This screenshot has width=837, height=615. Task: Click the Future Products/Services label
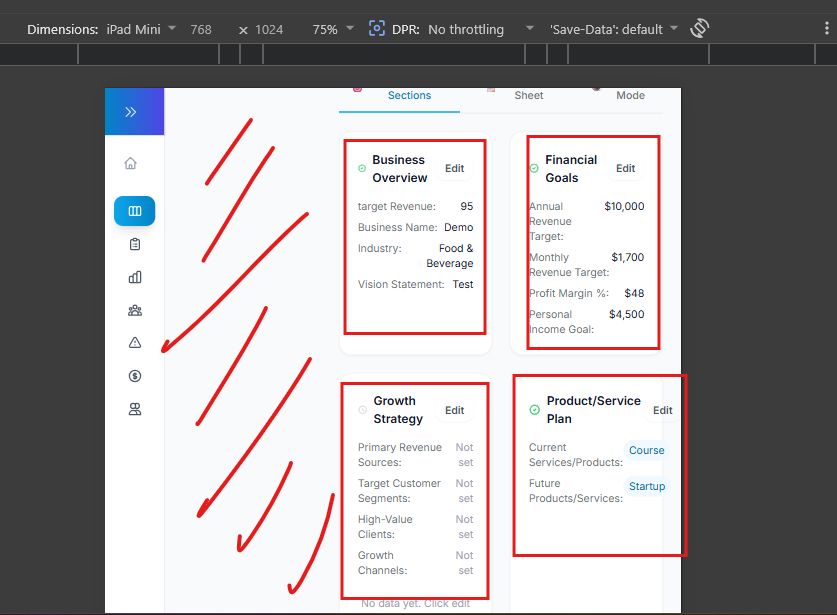[575, 491]
